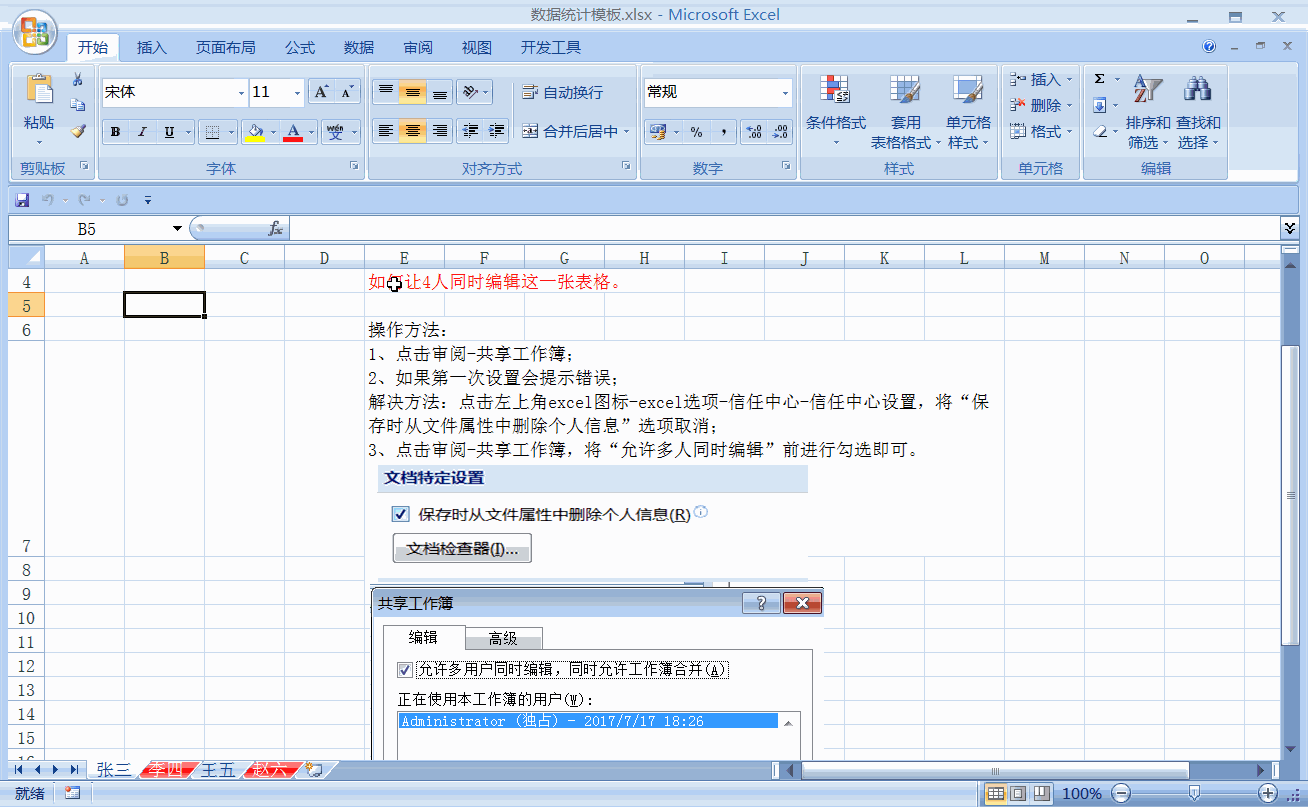Click the Bottom Align icon
Screen dimensions: 1308x807
(439, 92)
